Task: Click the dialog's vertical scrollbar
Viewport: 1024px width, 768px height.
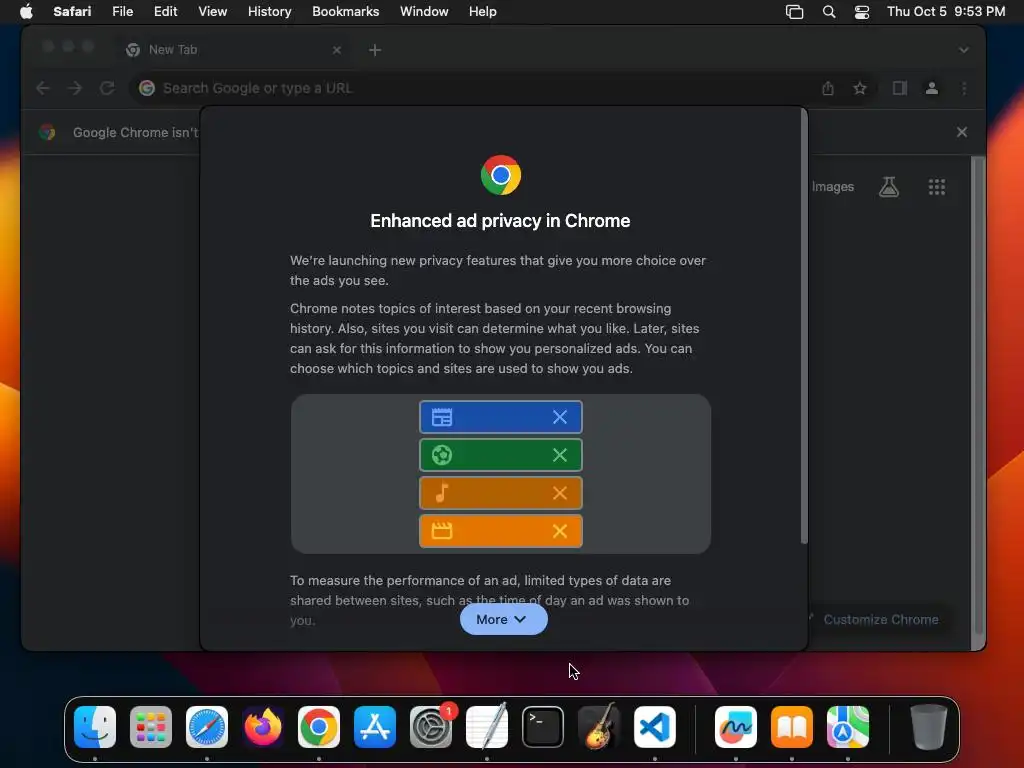Action: (804, 327)
